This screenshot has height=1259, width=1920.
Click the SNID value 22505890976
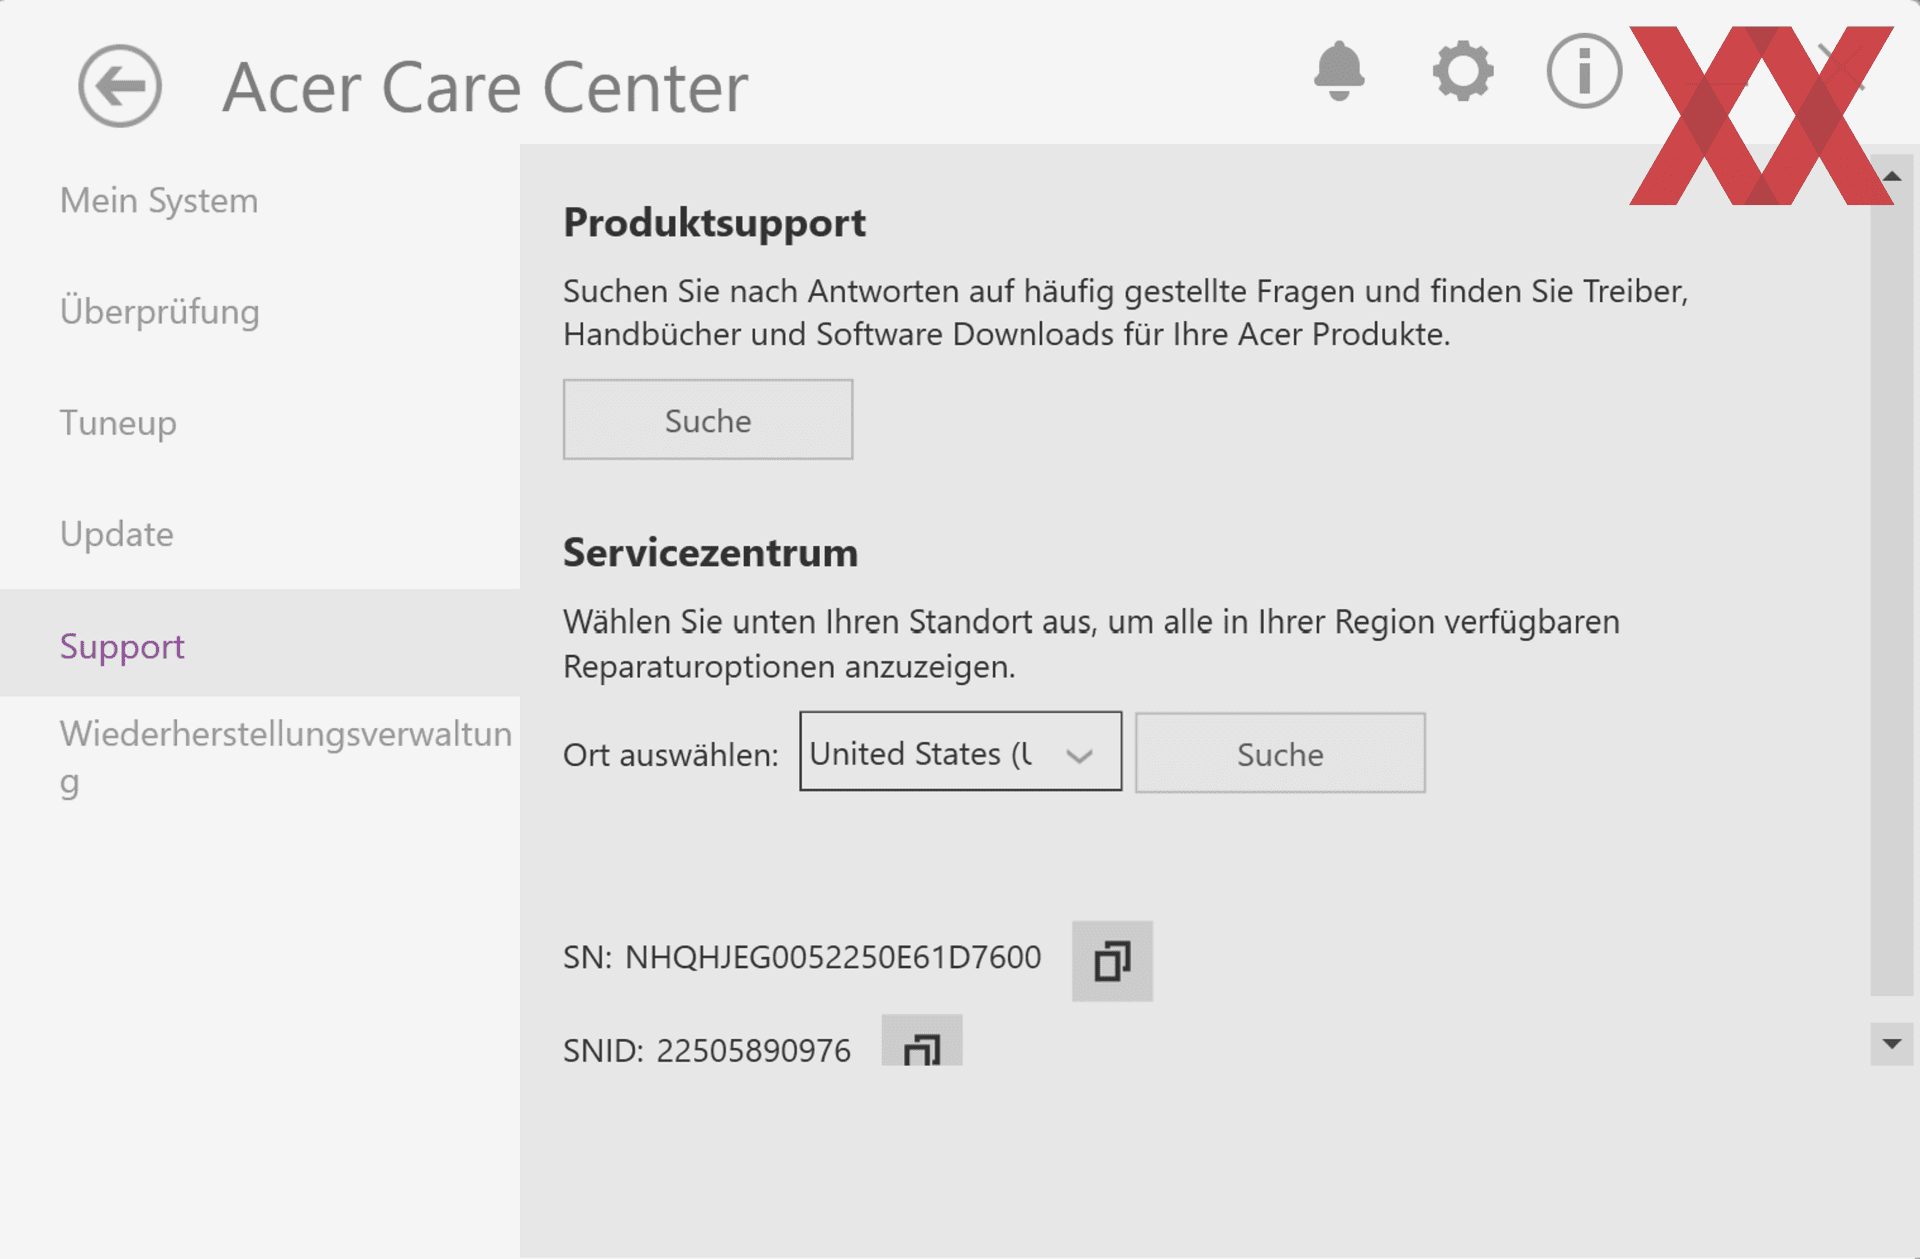[753, 1050]
